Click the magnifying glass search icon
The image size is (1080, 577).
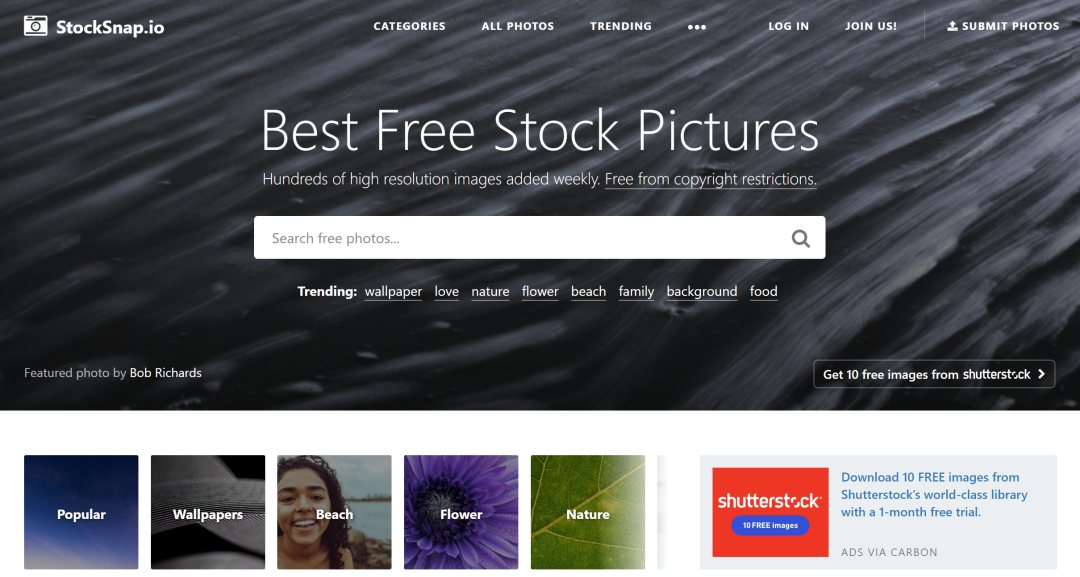coord(800,238)
